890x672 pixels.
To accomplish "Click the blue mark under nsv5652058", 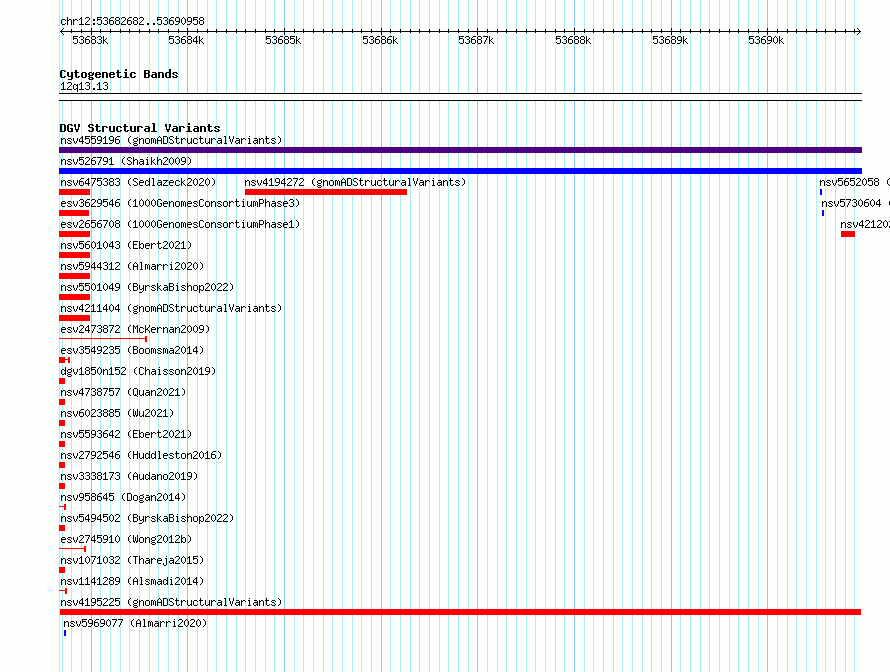I will (x=821, y=192).
